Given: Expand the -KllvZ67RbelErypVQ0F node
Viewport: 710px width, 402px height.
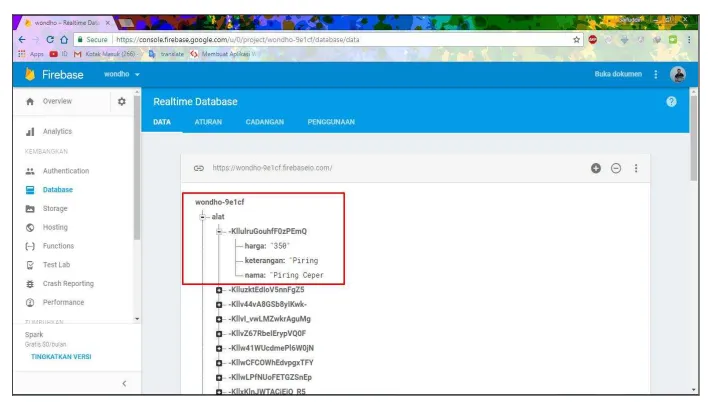Looking at the screenshot, I should click(x=219, y=334).
